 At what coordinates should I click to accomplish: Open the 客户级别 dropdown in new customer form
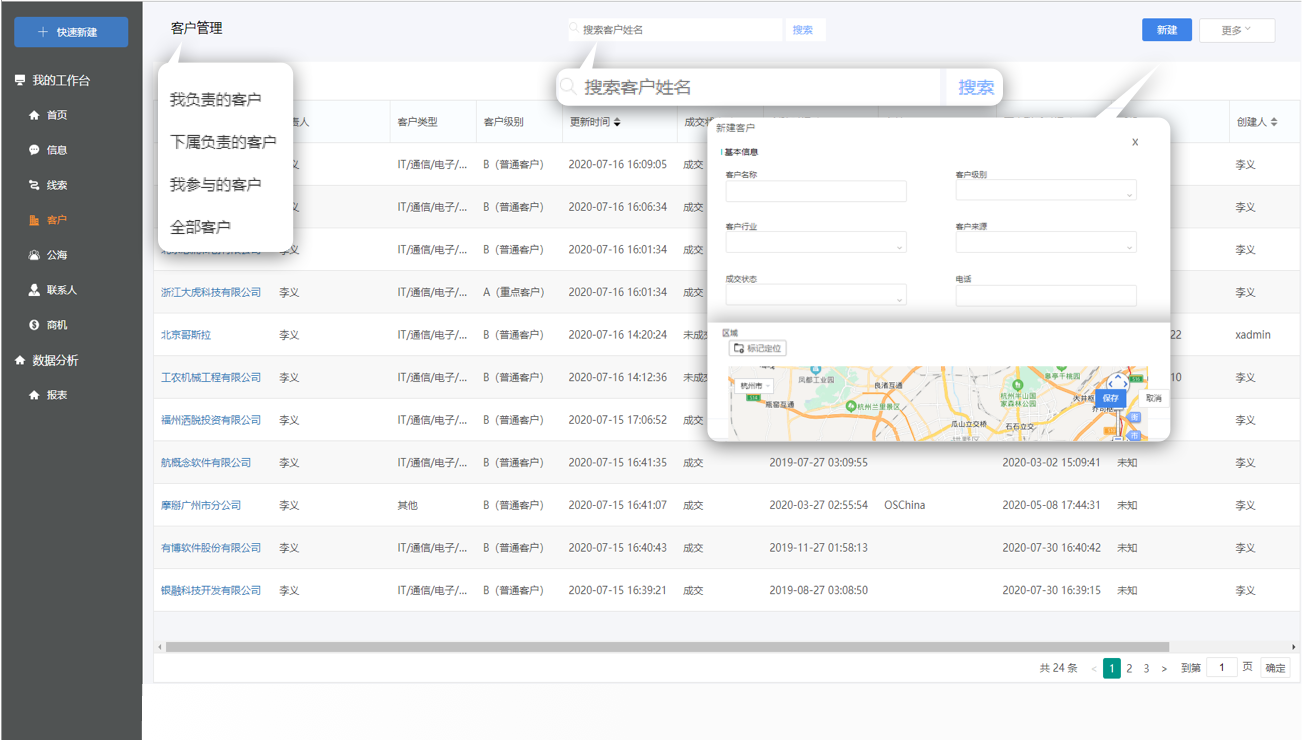[x=1045, y=191]
